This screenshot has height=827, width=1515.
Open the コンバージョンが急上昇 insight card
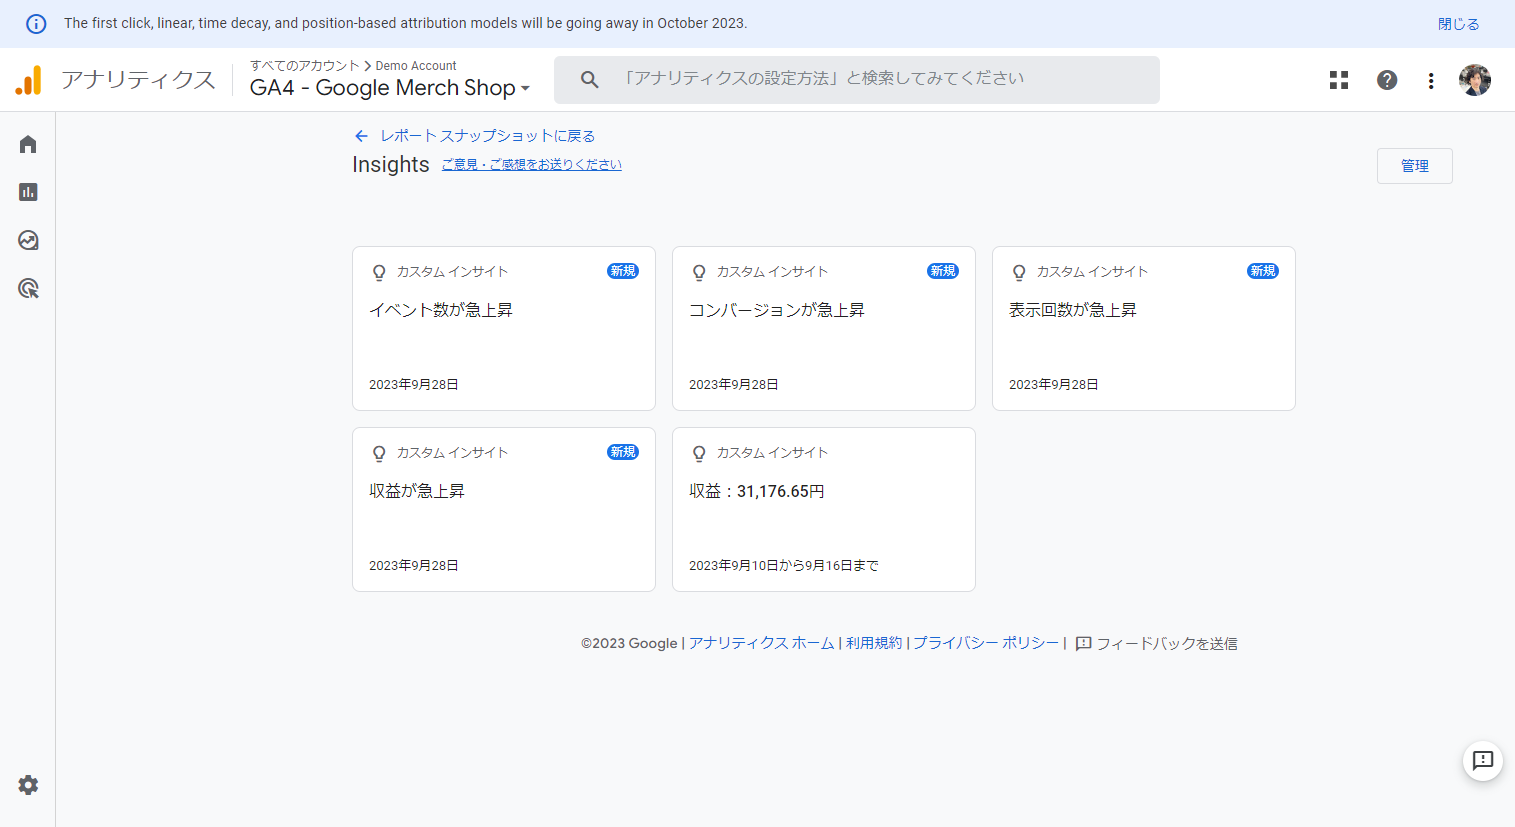coord(823,328)
